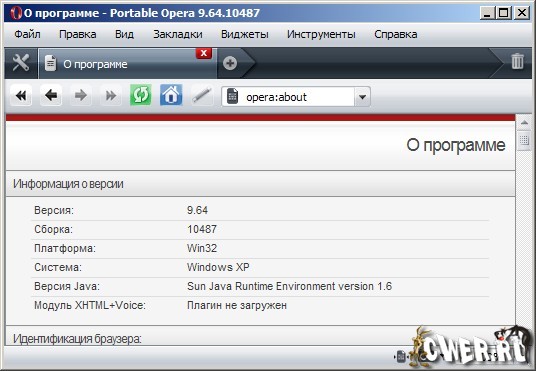This screenshot has width=536, height=371.
Task: Open closed tabs trash can
Action: [517, 62]
